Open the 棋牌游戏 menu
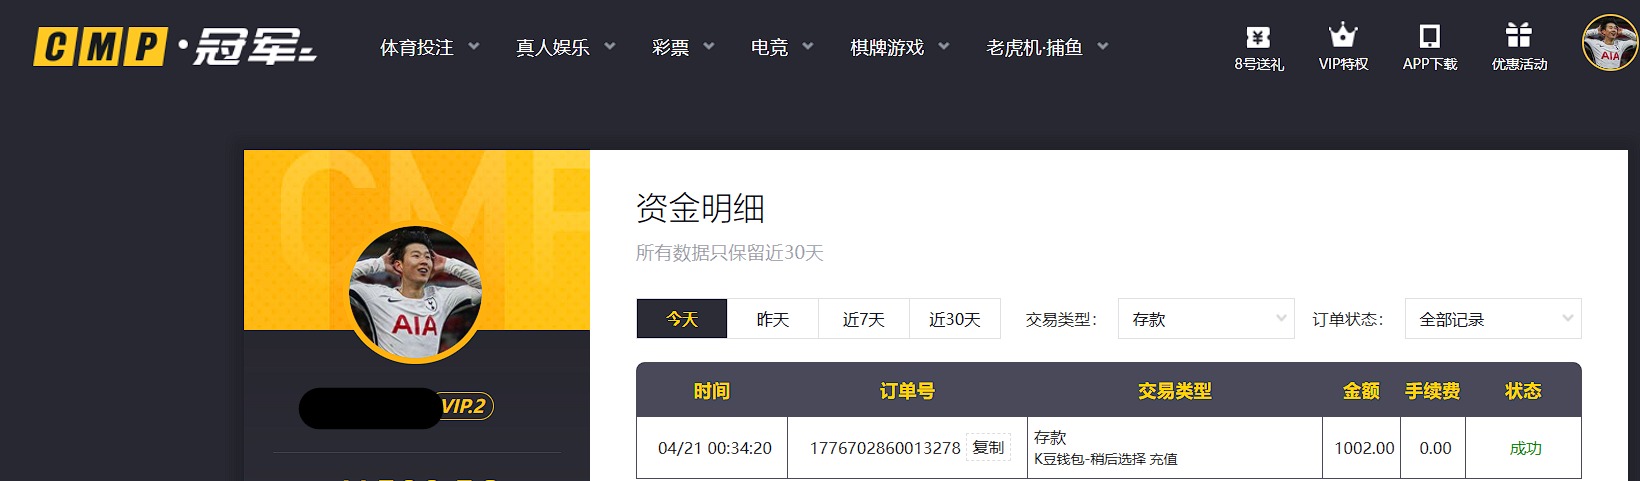The width and height of the screenshot is (1640, 481). [887, 47]
